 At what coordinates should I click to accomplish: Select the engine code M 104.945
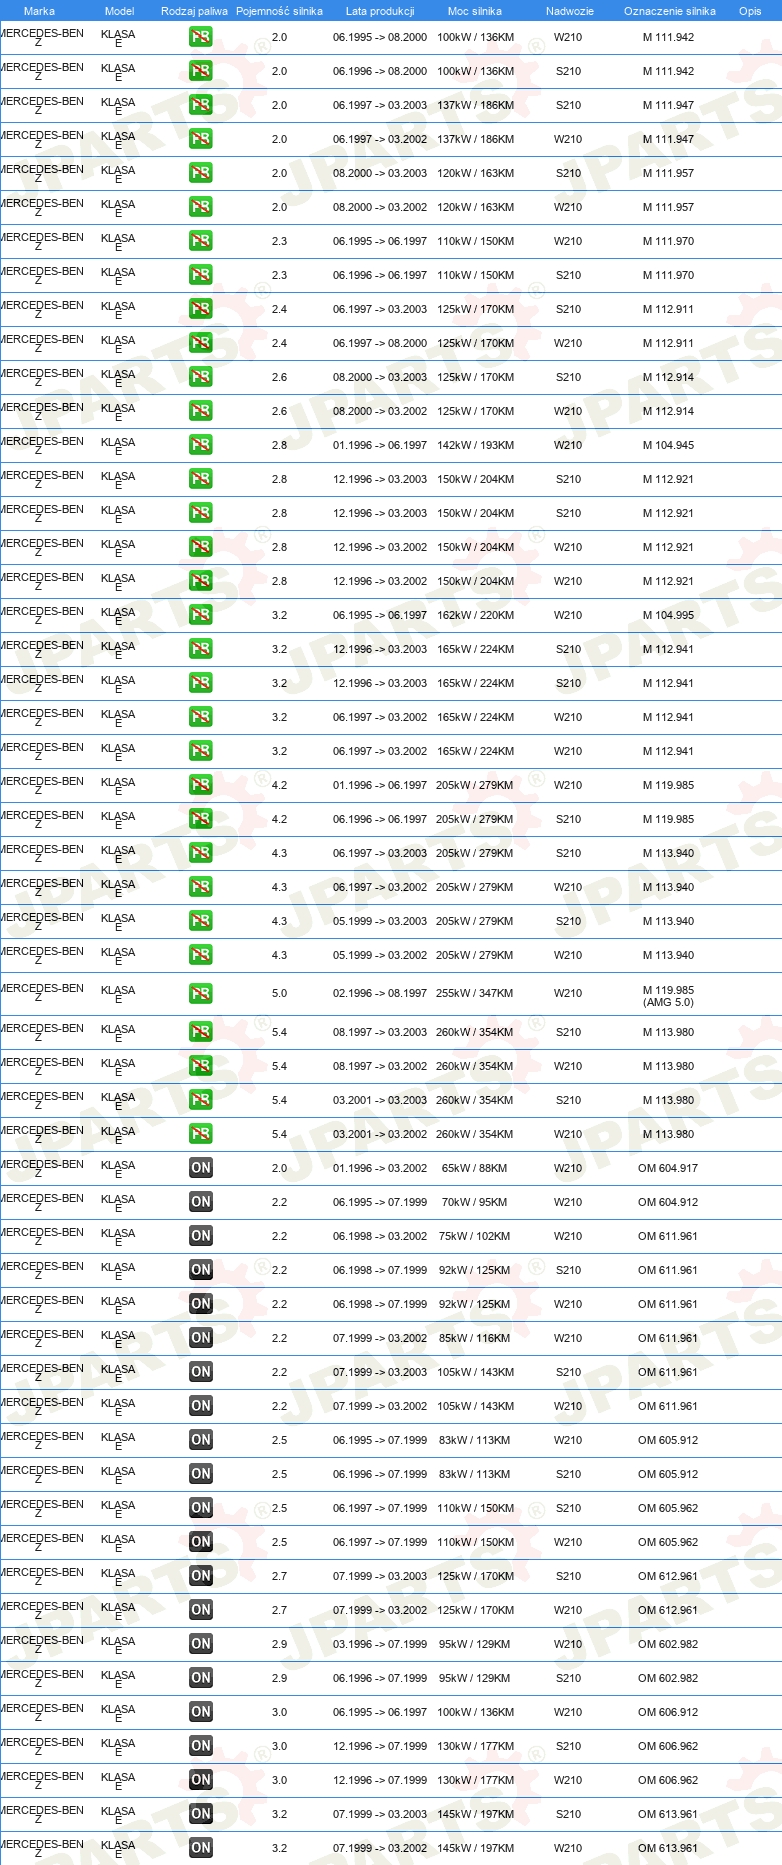tap(668, 445)
